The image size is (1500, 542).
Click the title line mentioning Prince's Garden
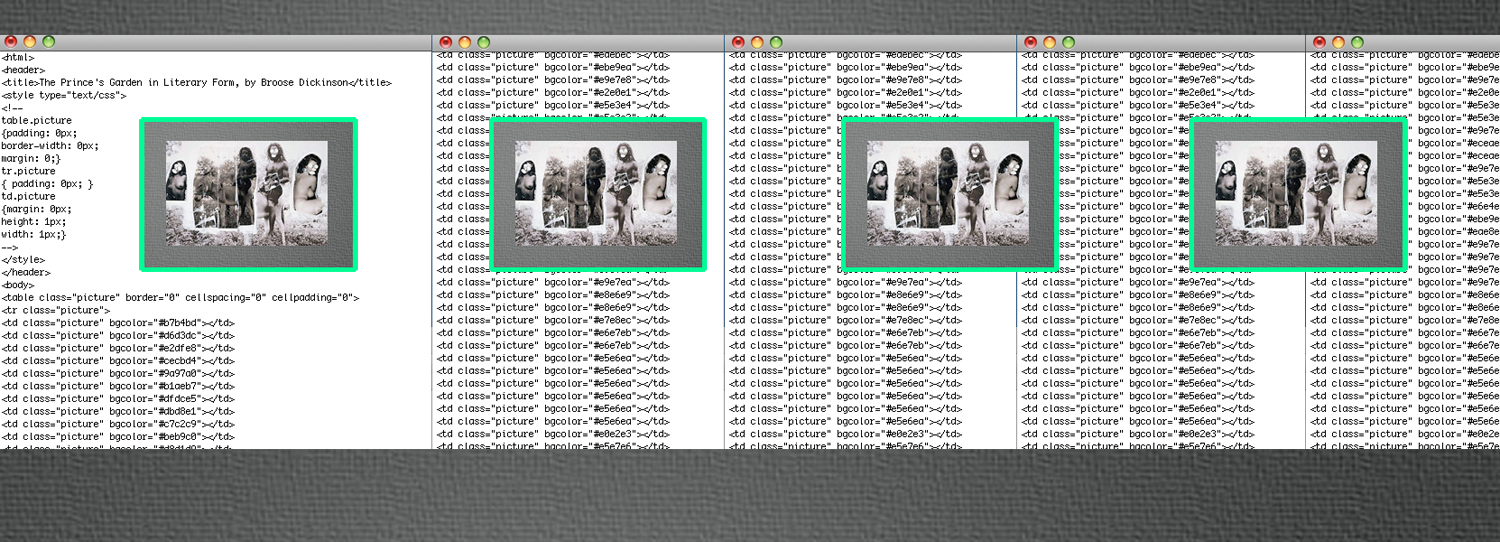point(196,83)
